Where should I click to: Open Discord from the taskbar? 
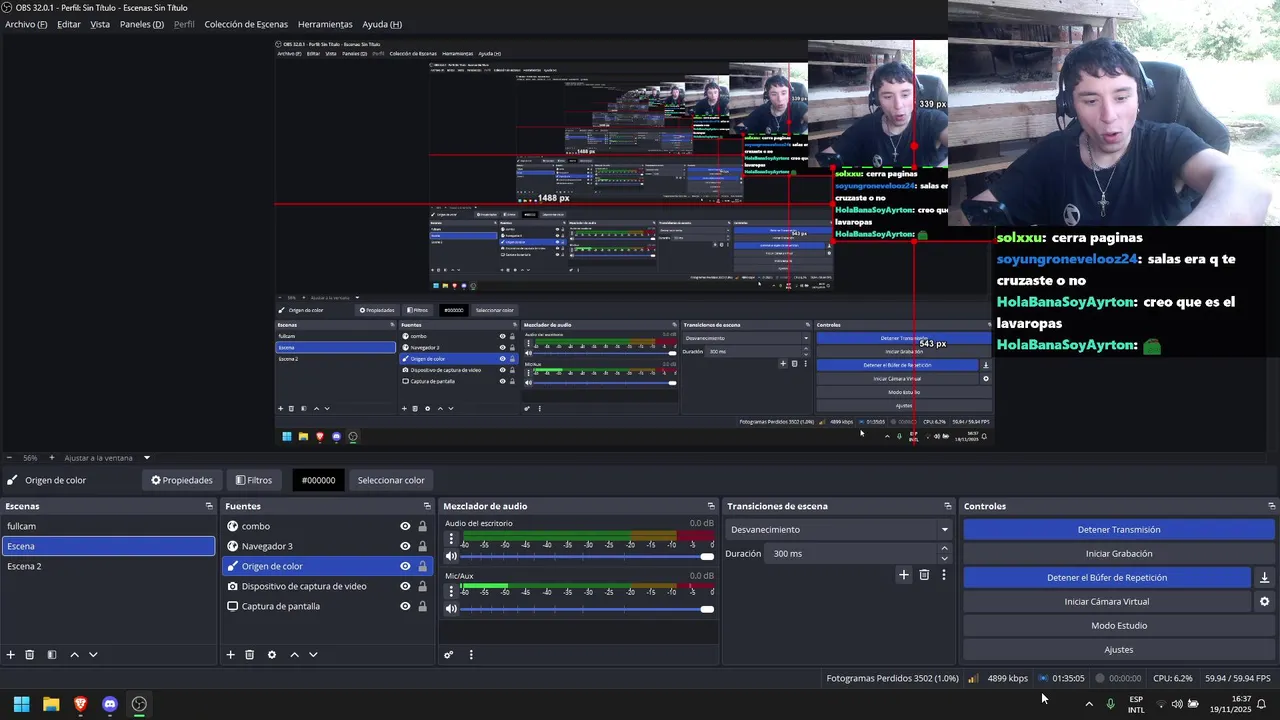(x=110, y=704)
